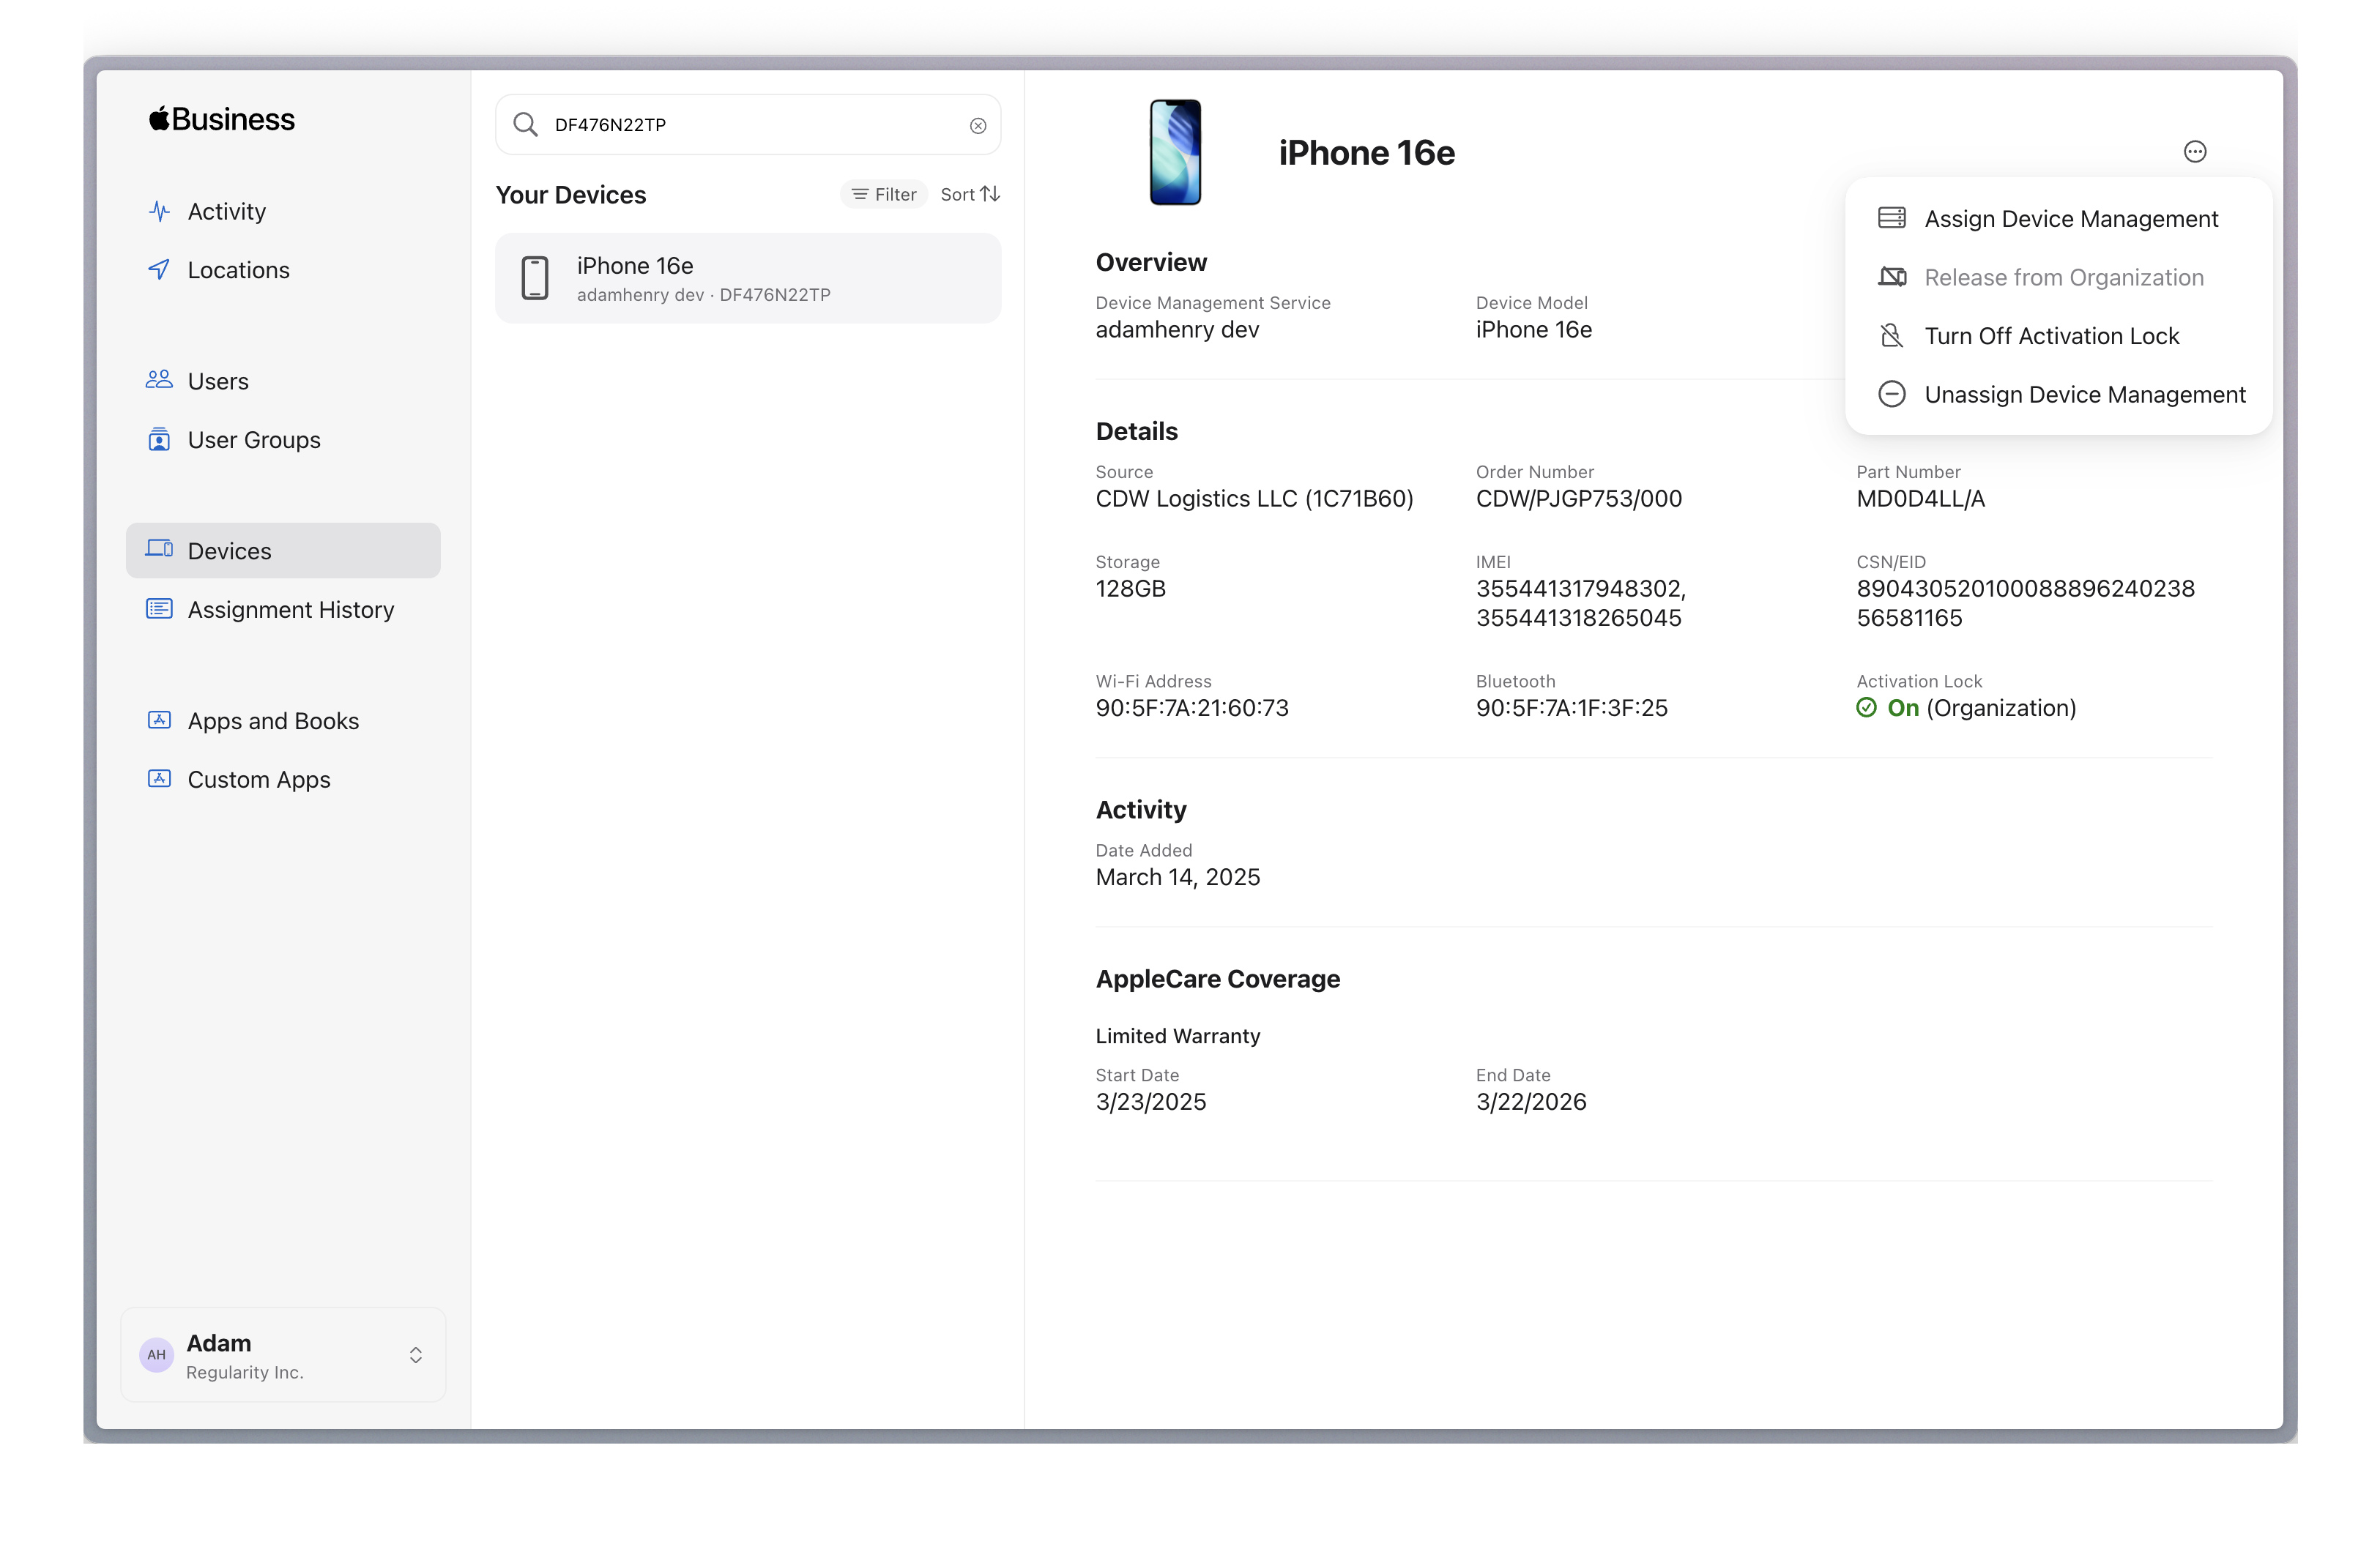Select iPhone 16e device in list

(x=747, y=278)
